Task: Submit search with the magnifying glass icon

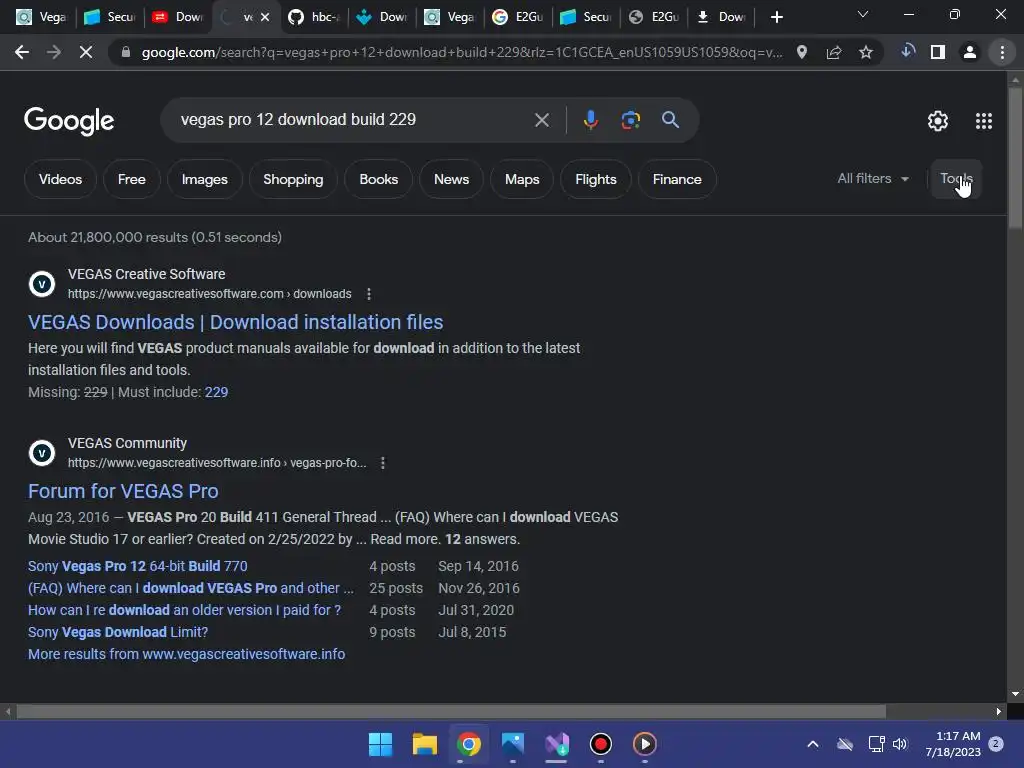Action: pos(670,120)
